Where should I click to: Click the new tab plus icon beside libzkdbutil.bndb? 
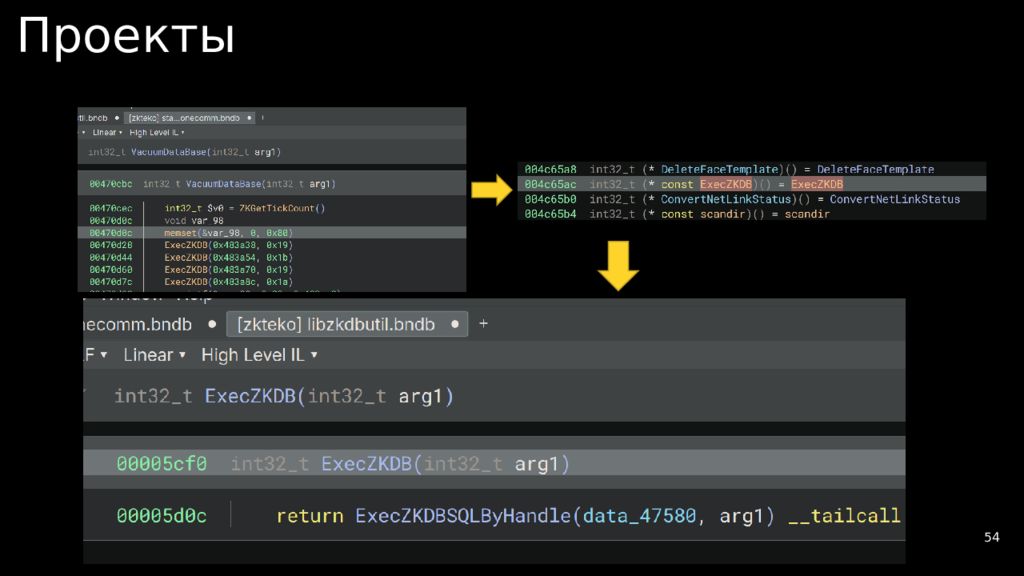point(484,324)
